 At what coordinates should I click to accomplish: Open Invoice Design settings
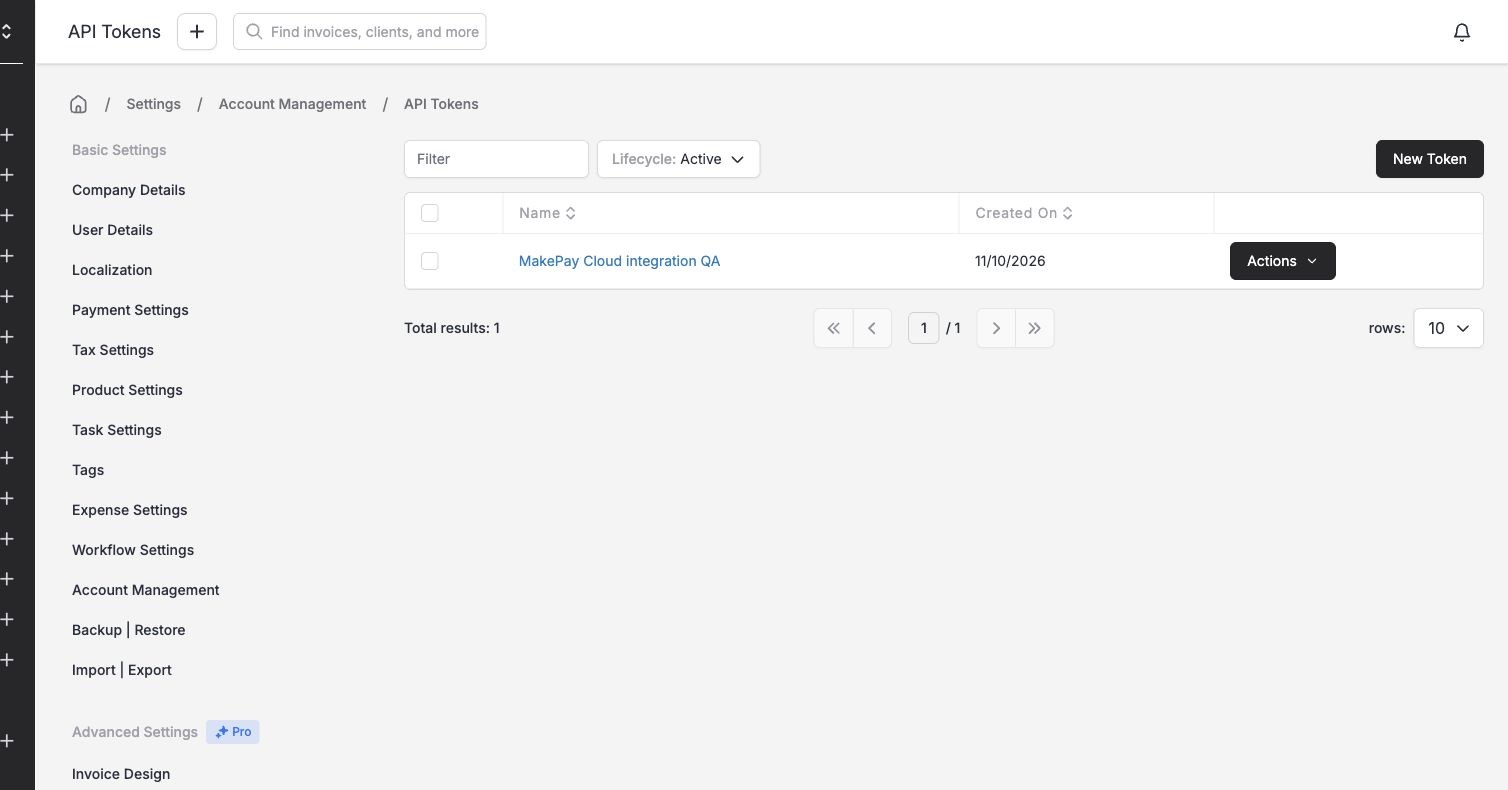pyautogui.click(x=121, y=774)
